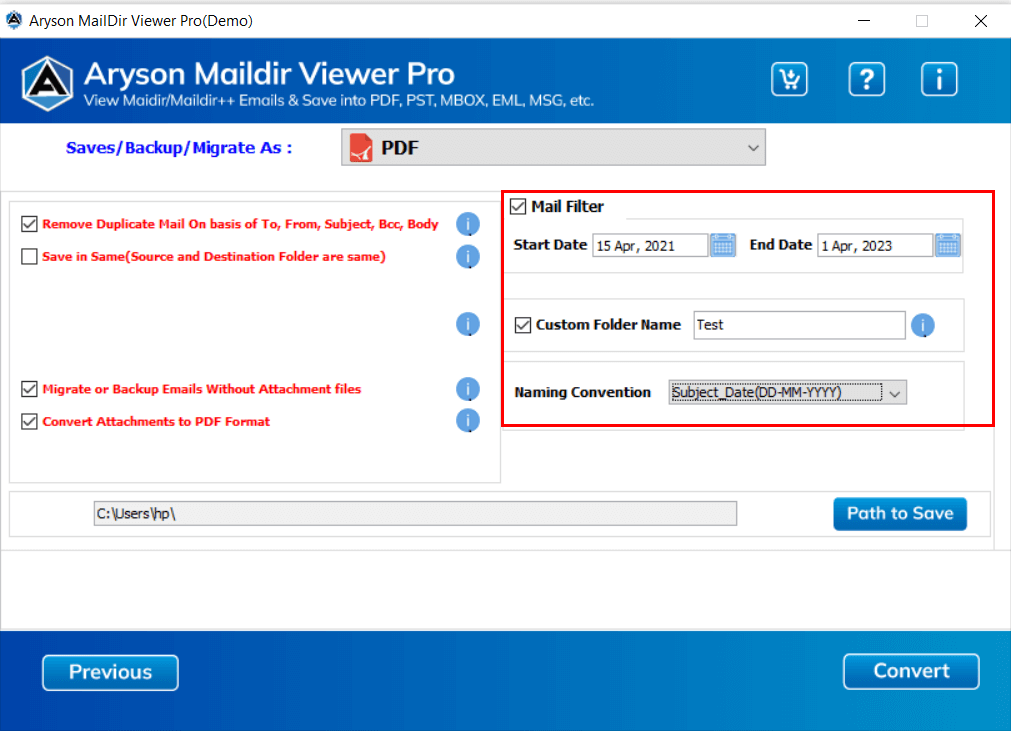Open the about info icon in header
Image resolution: width=1011 pixels, height=731 pixels.
click(939, 79)
